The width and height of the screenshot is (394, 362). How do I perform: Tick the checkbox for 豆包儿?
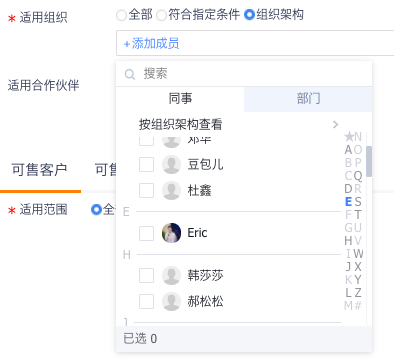[x=146, y=164]
